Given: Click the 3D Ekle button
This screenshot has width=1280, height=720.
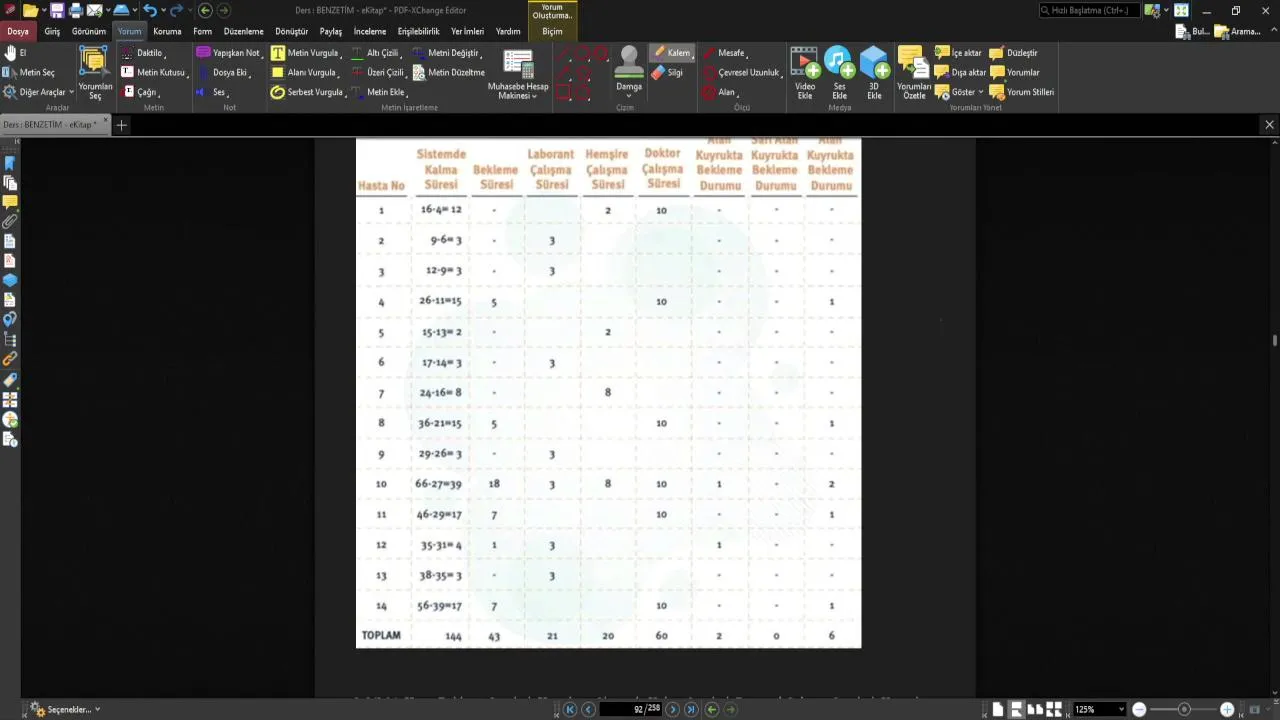Looking at the screenshot, I should [874, 73].
